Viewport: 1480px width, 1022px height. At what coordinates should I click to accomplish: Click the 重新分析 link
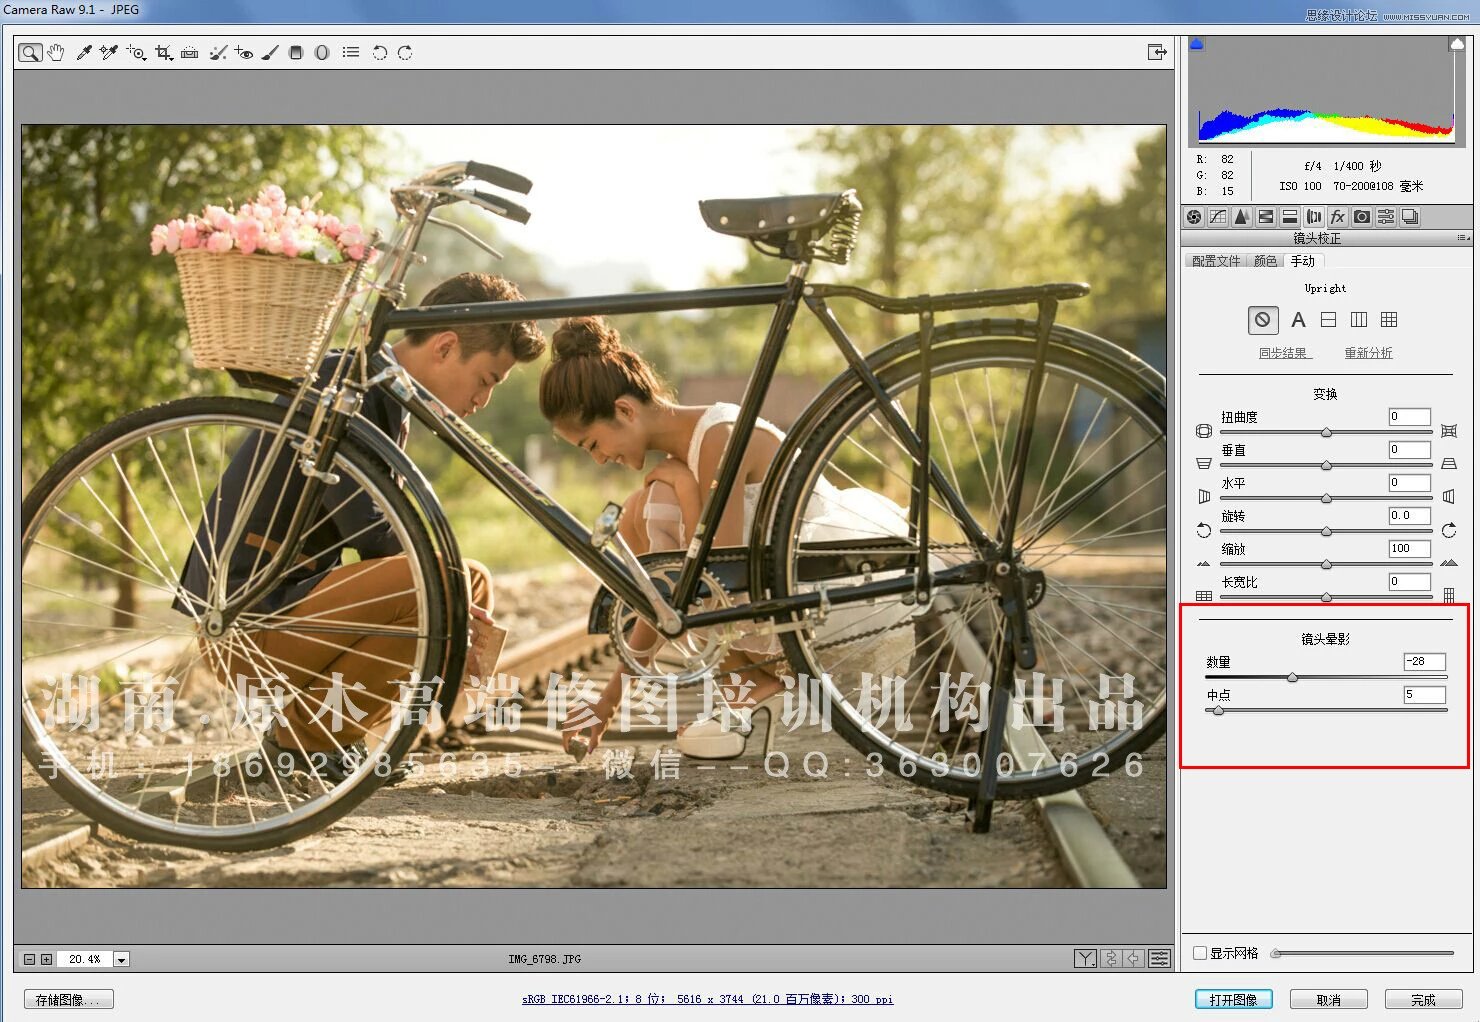coord(1368,353)
